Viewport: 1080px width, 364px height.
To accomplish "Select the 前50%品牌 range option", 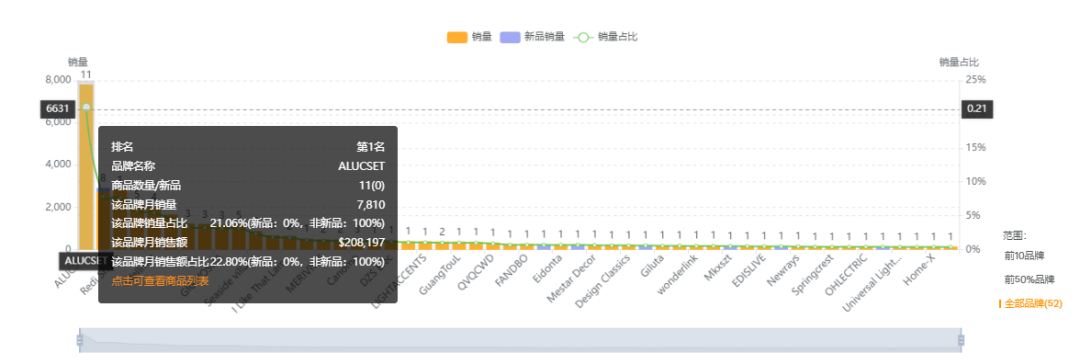I will click(x=1029, y=279).
